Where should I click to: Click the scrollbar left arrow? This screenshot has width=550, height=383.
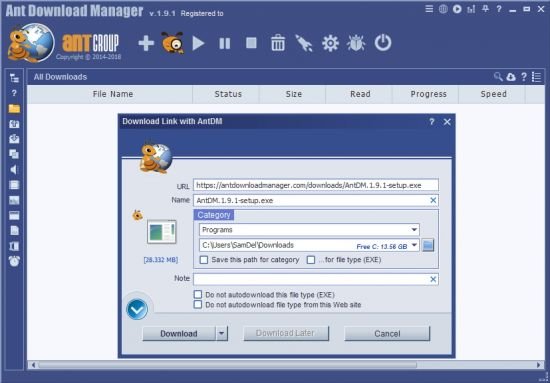[x=33, y=365]
